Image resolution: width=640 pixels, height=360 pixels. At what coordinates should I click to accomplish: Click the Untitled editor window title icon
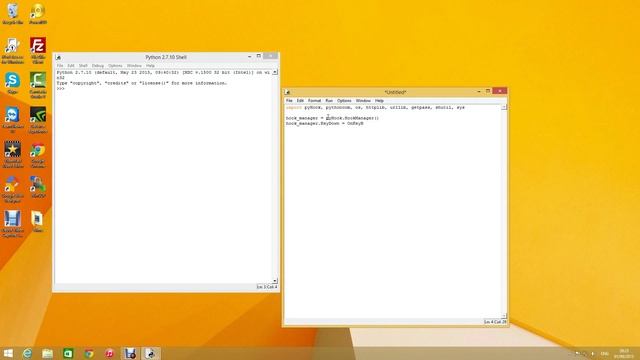[x=287, y=92]
